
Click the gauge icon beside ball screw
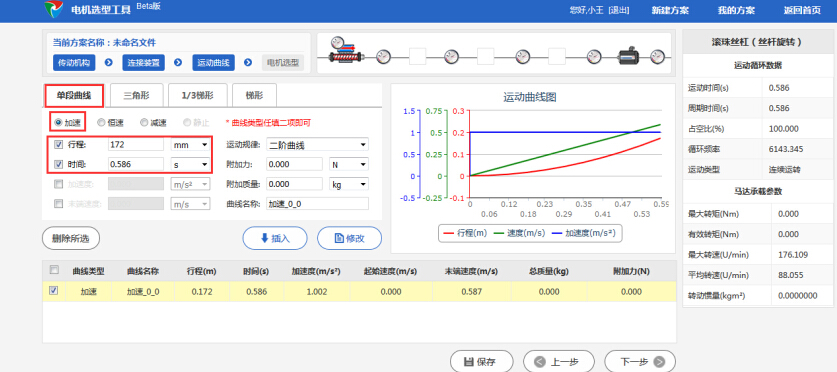(384, 56)
